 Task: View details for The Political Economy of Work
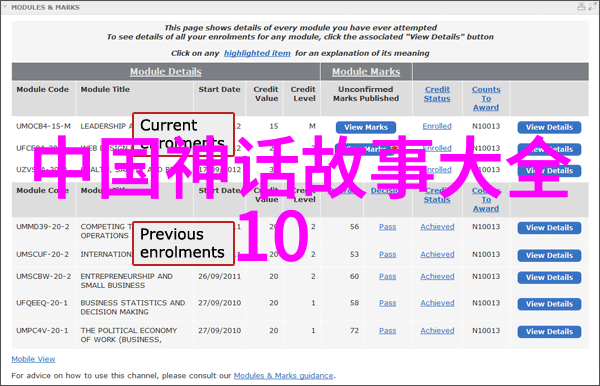point(549,332)
